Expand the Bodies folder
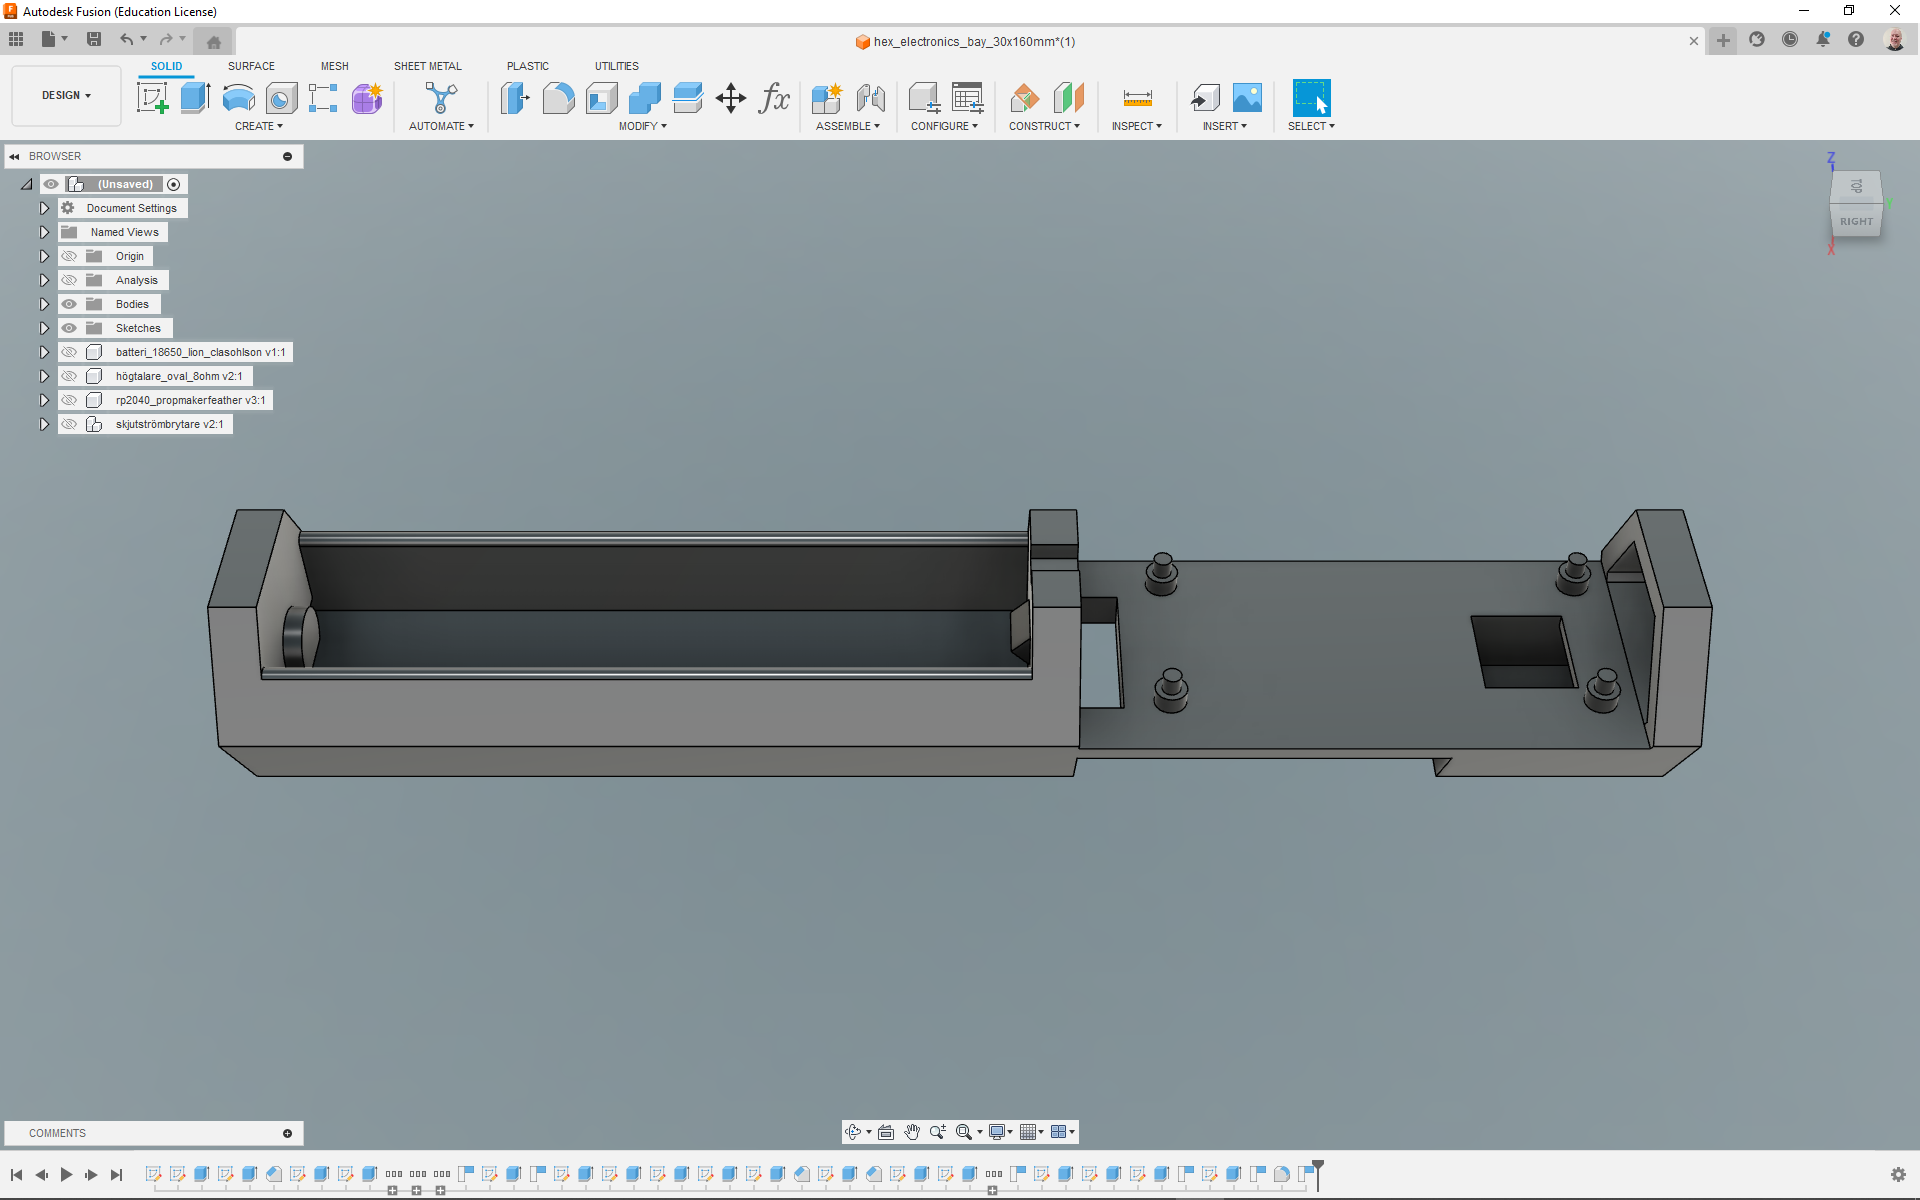The width and height of the screenshot is (1920, 1200). pos(44,304)
